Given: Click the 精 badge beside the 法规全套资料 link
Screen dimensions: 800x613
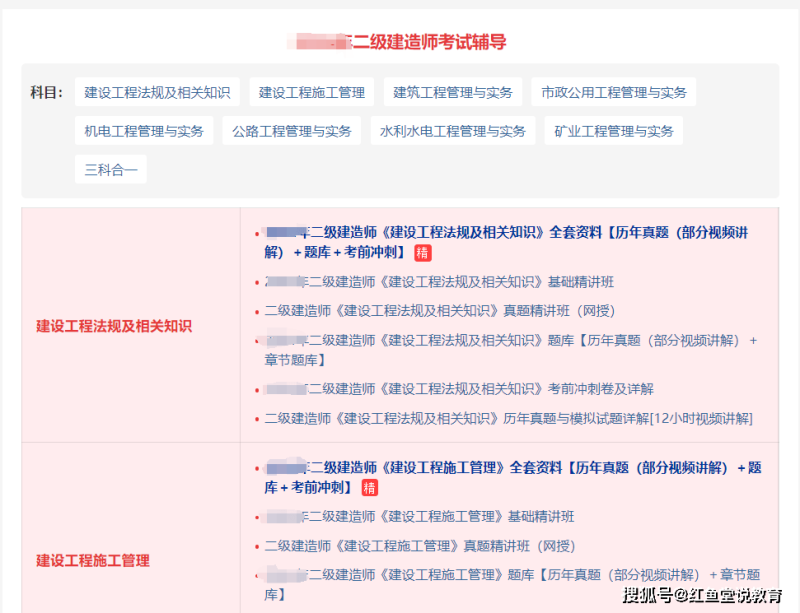Looking at the screenshot, I should pos(424,254).
